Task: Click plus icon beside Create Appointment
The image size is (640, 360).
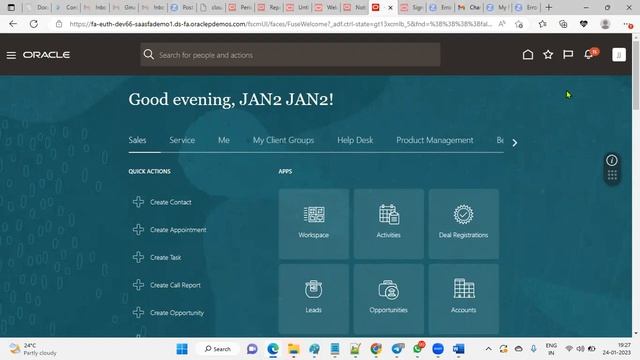Action: (x=138, y=229)
